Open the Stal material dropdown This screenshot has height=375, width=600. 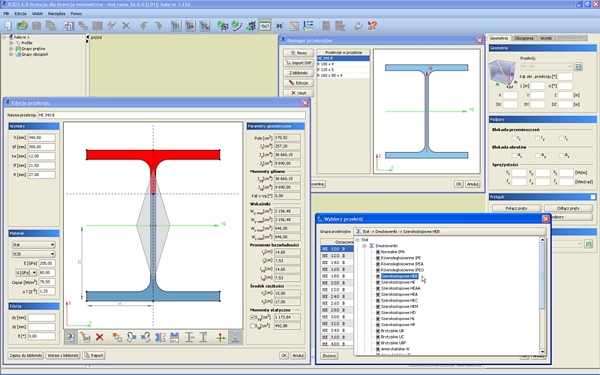[x=34, y=245]
